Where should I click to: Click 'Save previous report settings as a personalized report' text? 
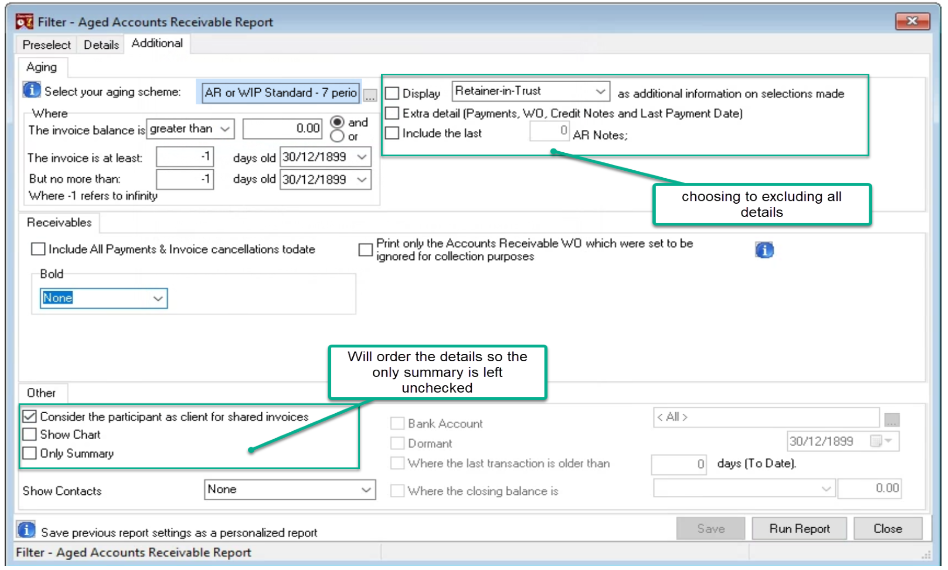coord(179,533)
